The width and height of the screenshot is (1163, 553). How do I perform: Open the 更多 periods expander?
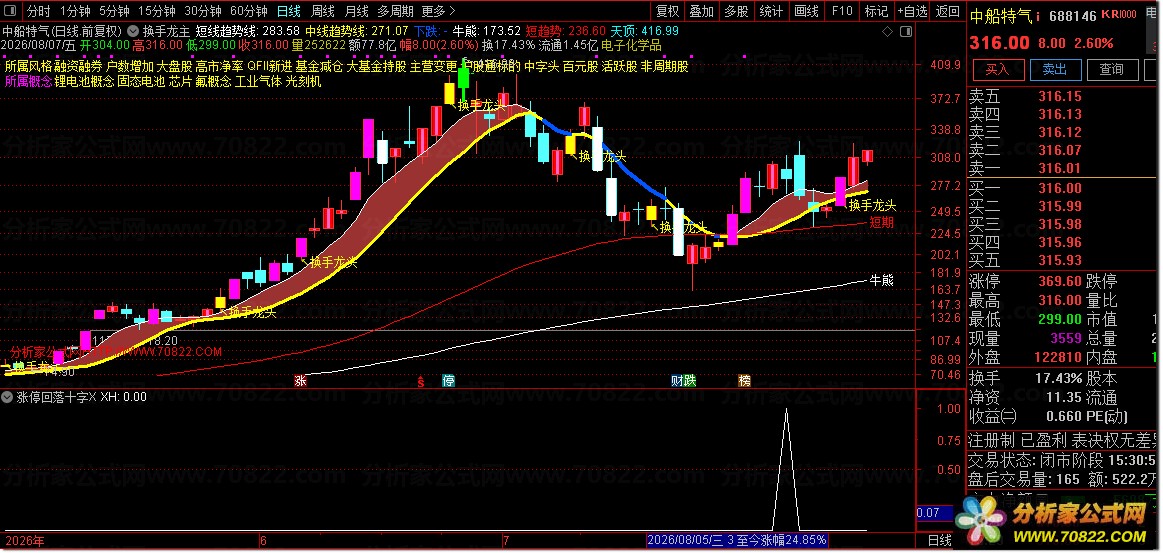[438, 11]
